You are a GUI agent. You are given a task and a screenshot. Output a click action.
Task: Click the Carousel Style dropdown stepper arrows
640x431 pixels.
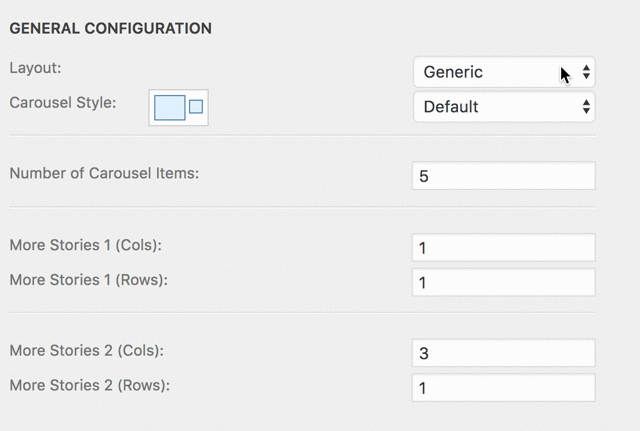pyautogui.click(x=586, y=107)
